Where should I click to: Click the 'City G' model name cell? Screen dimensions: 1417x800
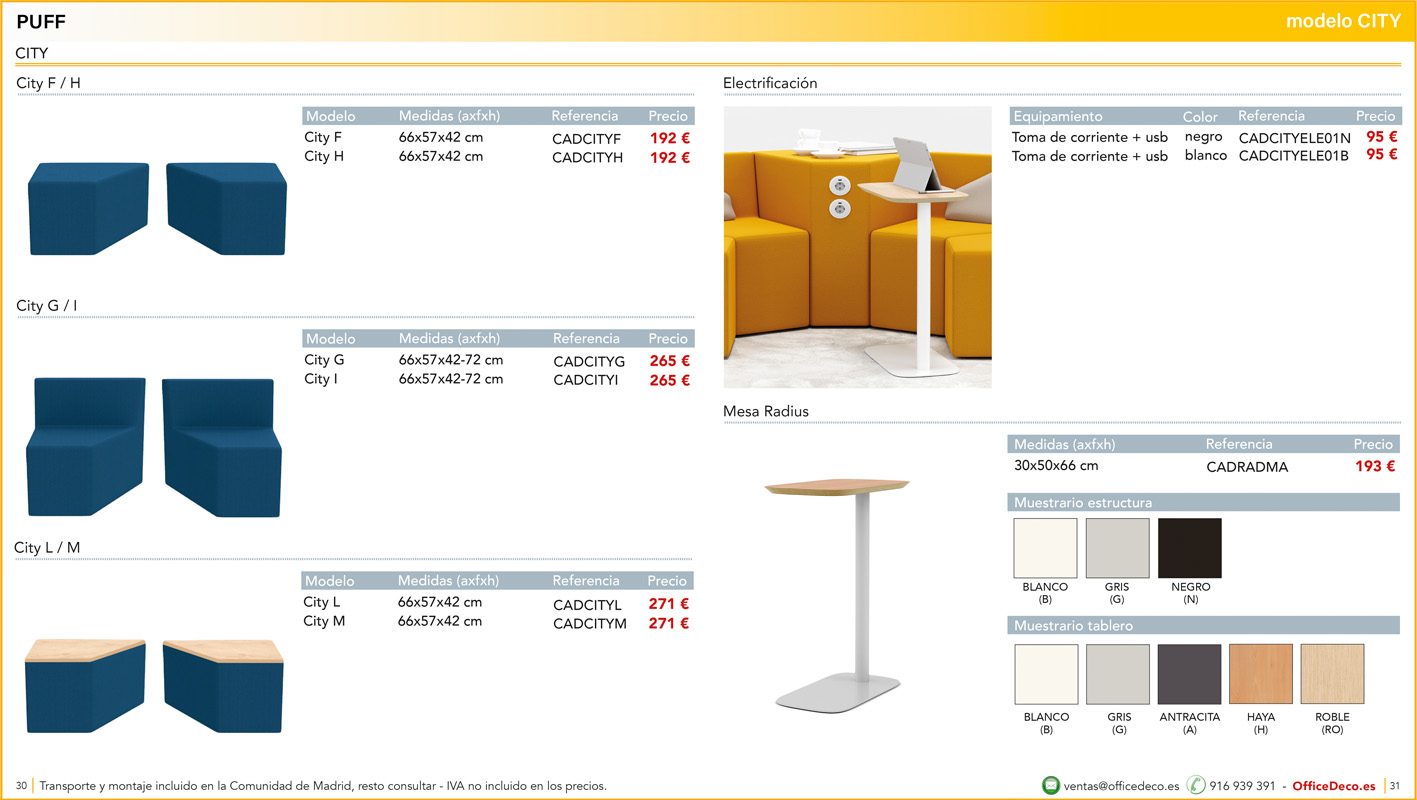click(x=324, y=360)
